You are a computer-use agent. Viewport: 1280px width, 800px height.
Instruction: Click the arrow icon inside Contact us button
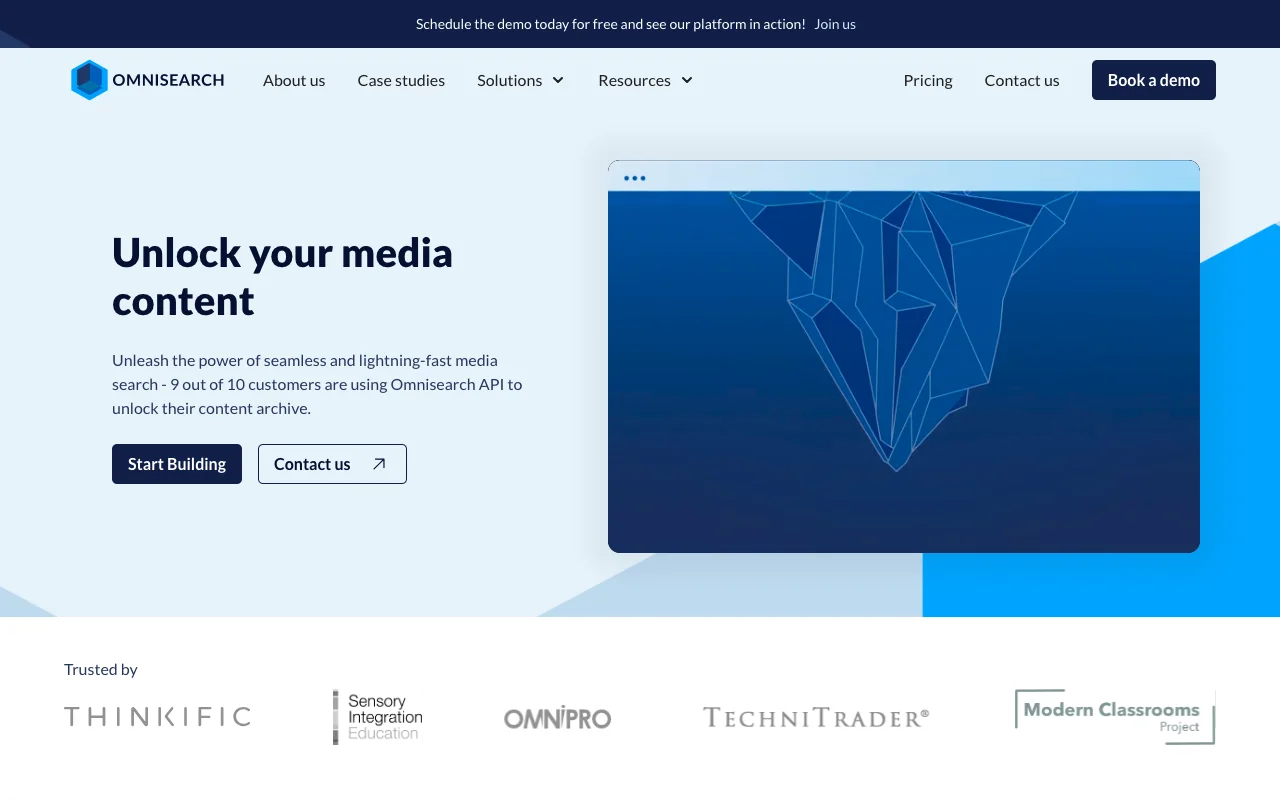click(378, 464)
